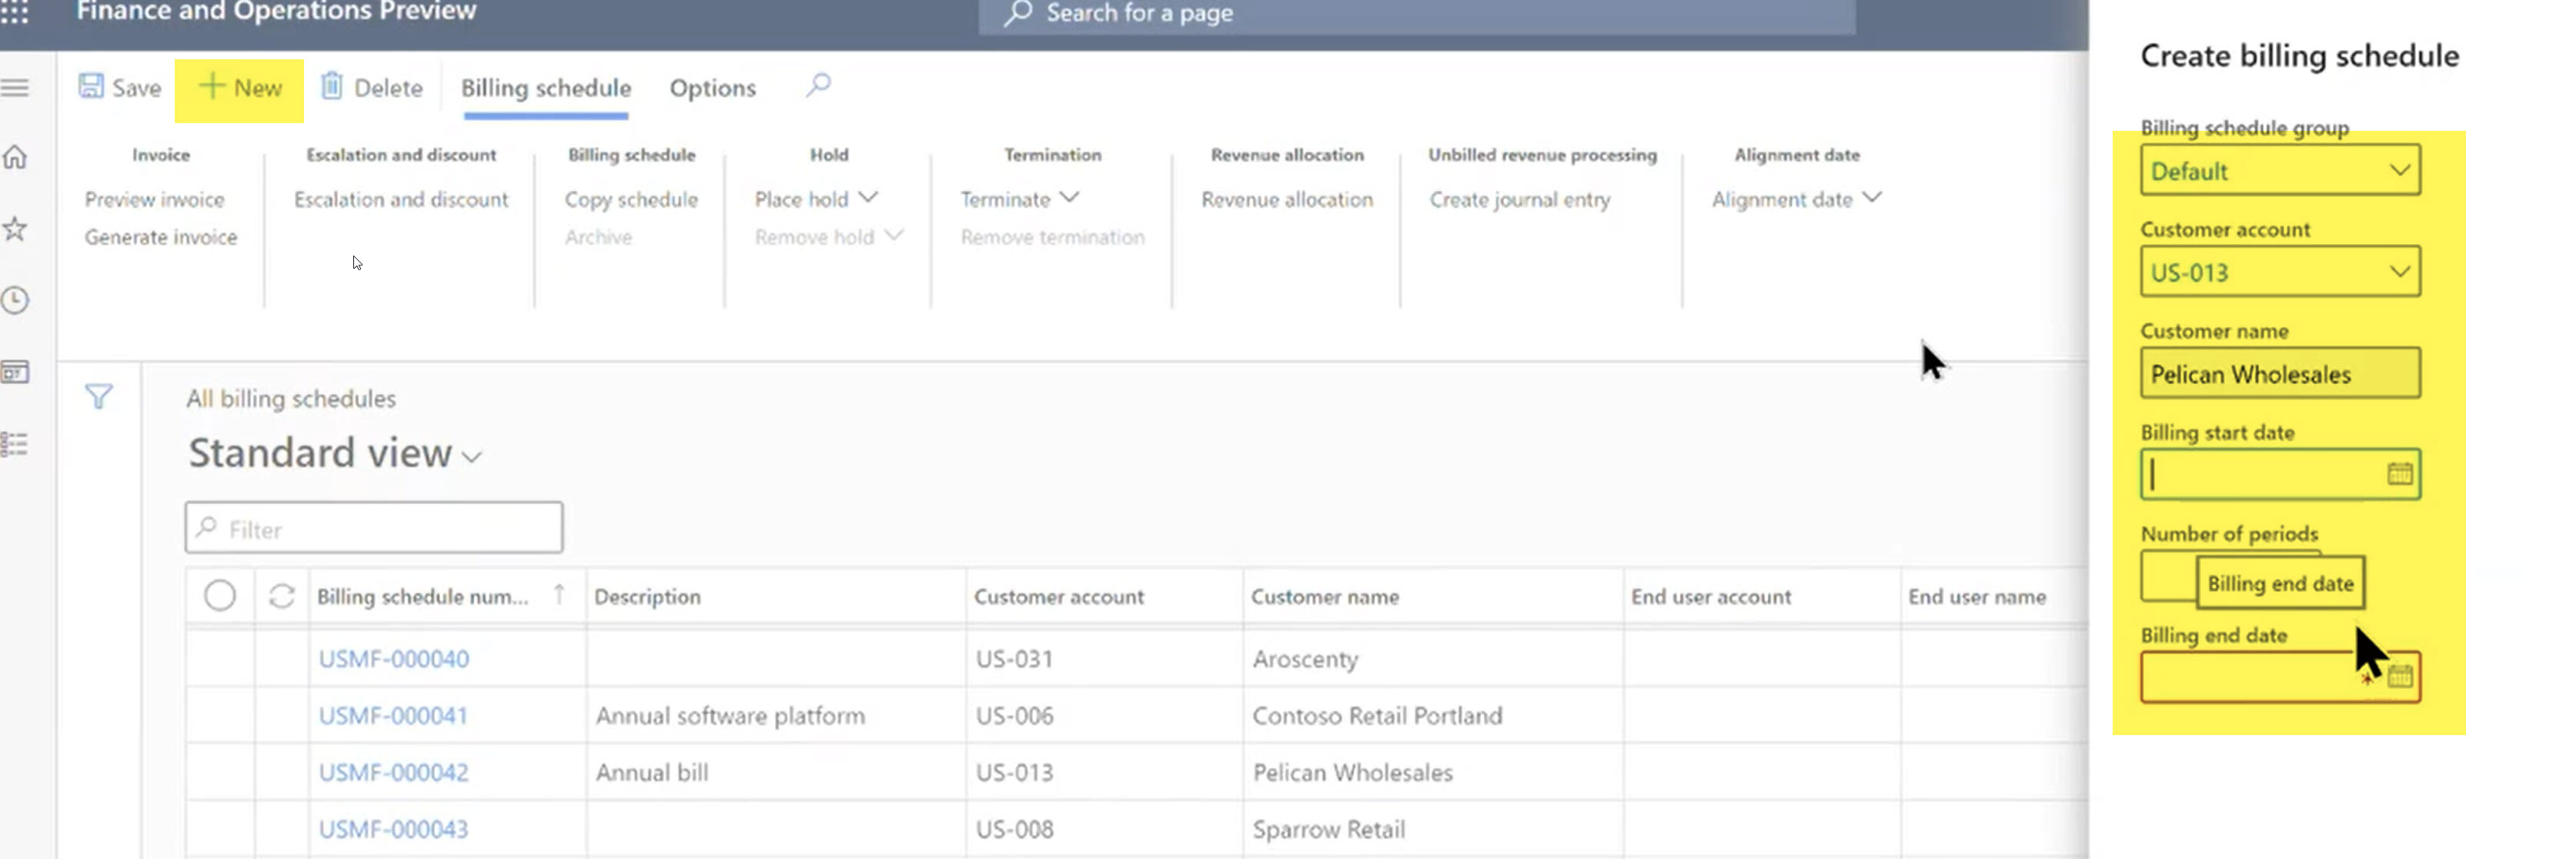
Task: Open billing schedule USMF-000042
Action: click(x=393, y=772)
